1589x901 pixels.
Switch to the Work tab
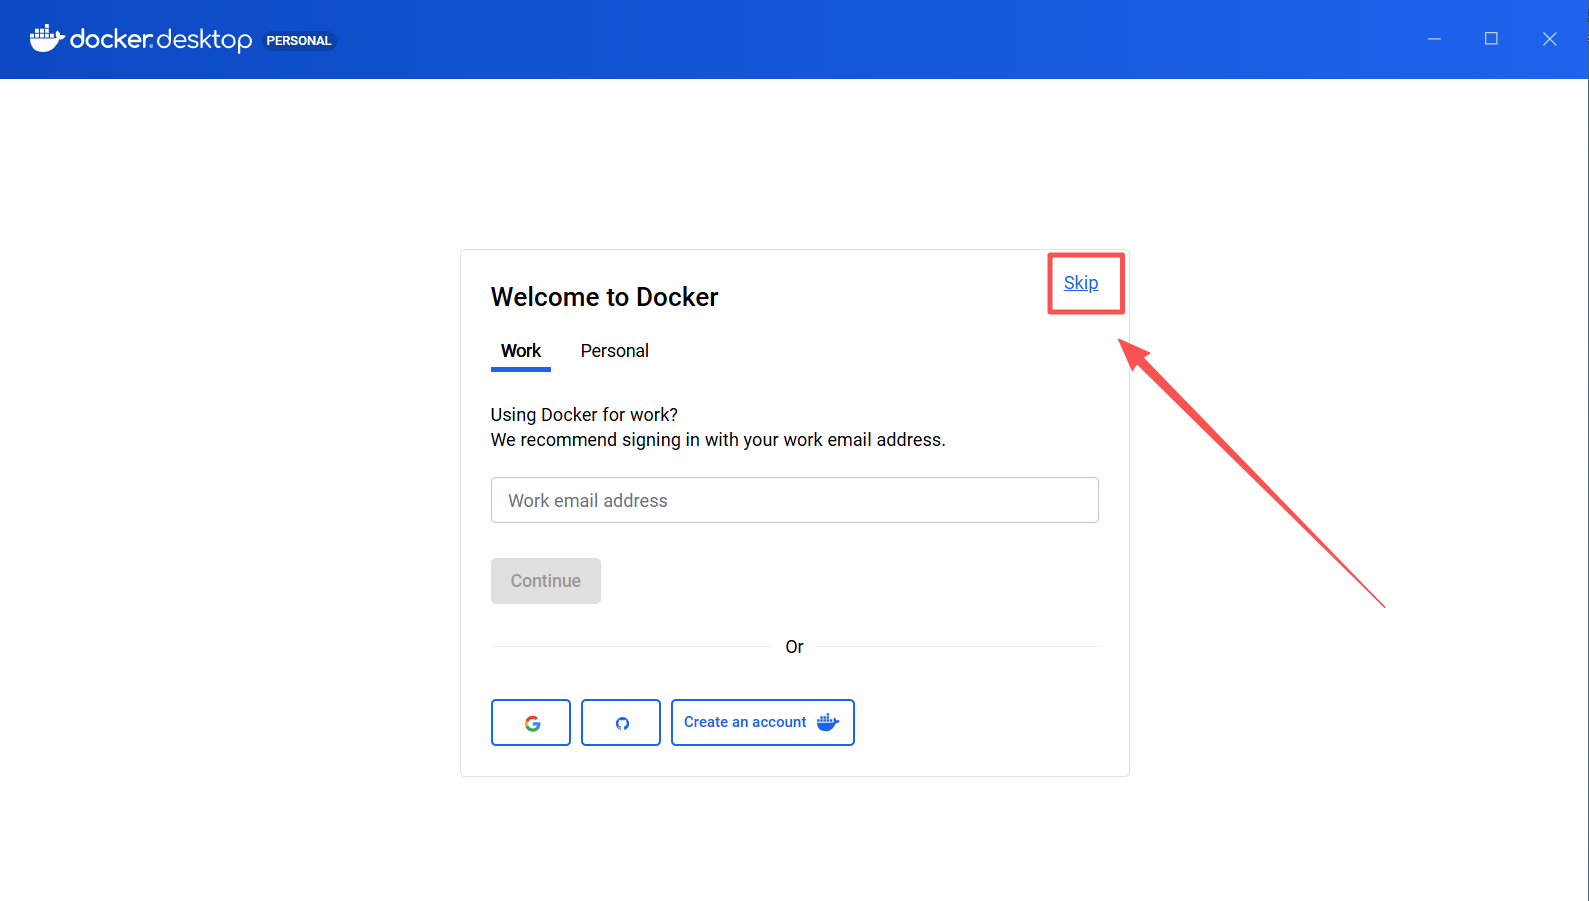pos(521,351)
